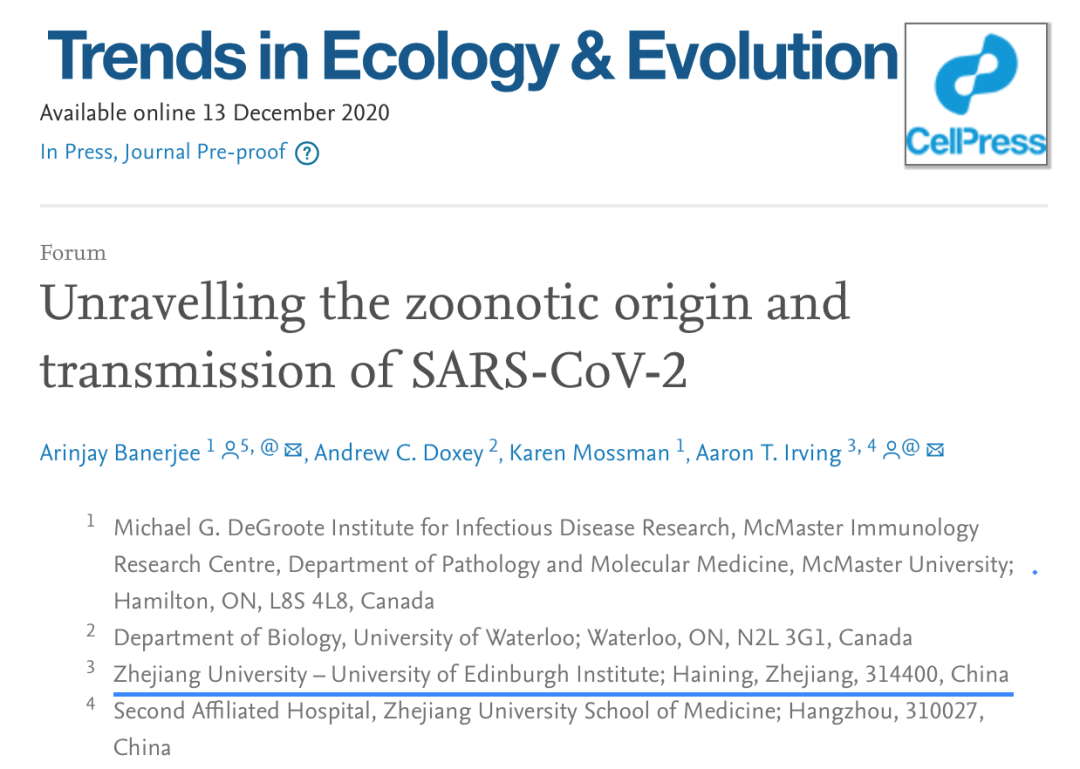
Task: Select author name Andrew C. Doxey
Action: (398, 453)
